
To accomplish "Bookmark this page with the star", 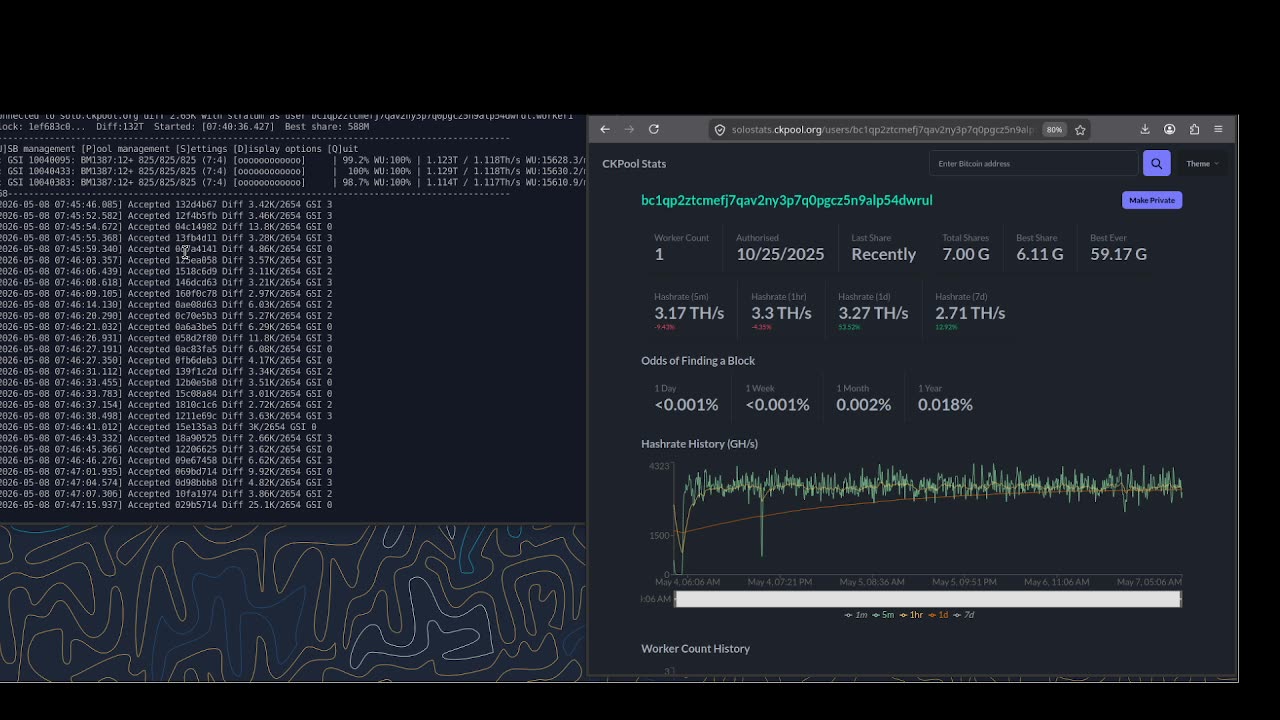I will (x=1080, y=130).
